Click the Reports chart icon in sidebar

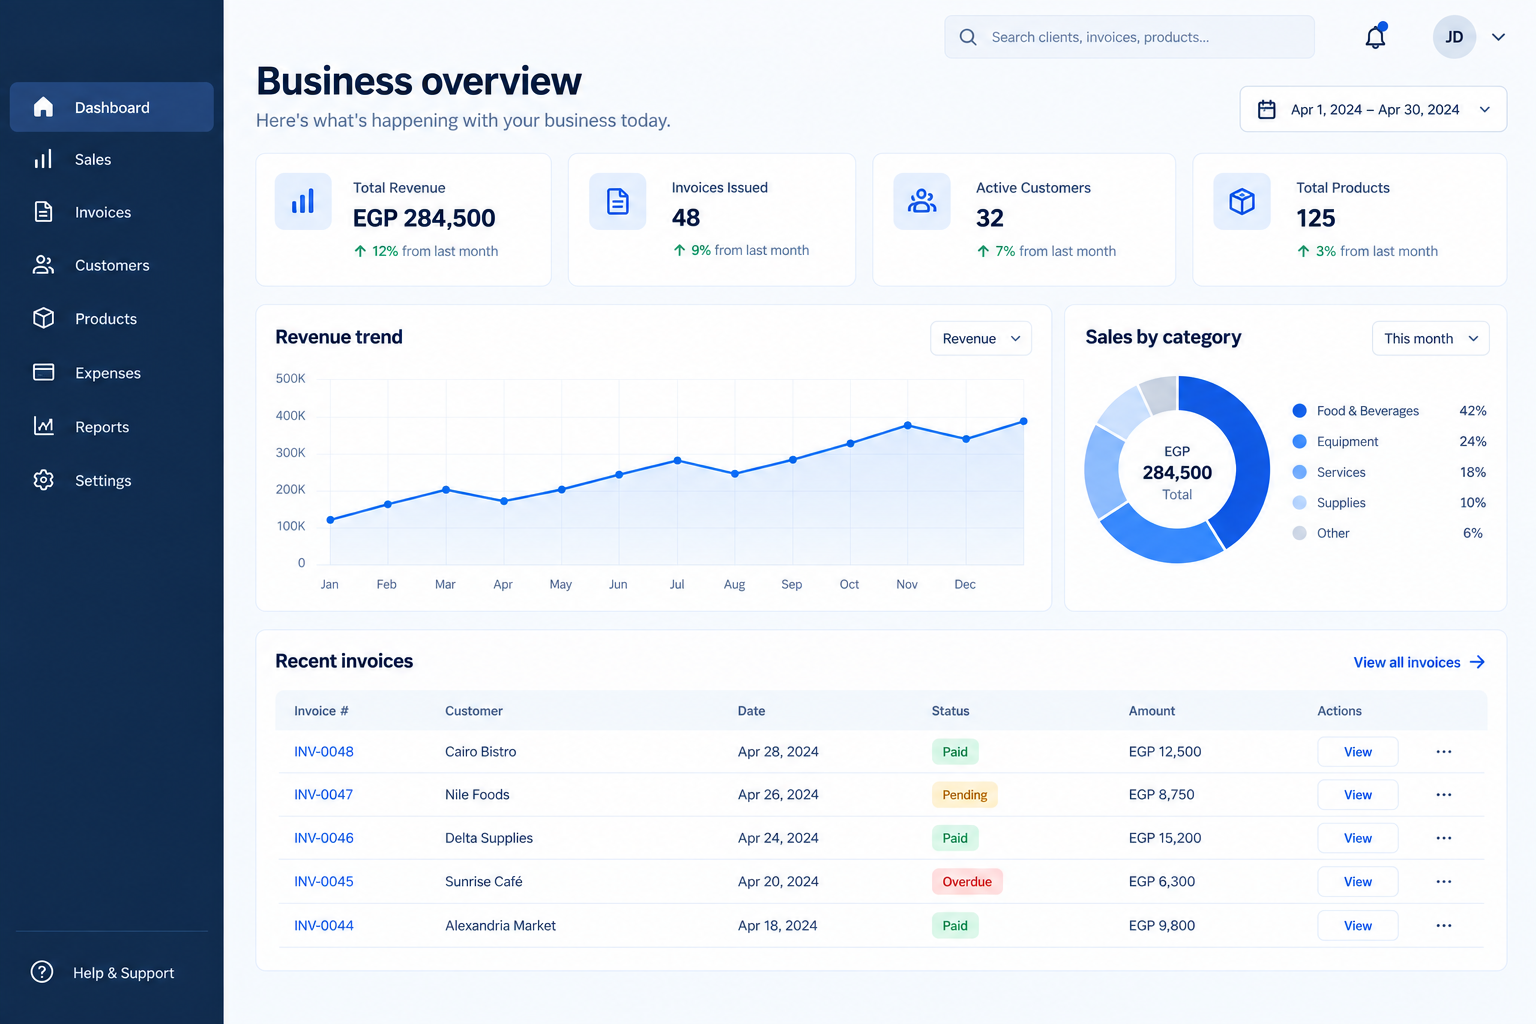point(43,426)
